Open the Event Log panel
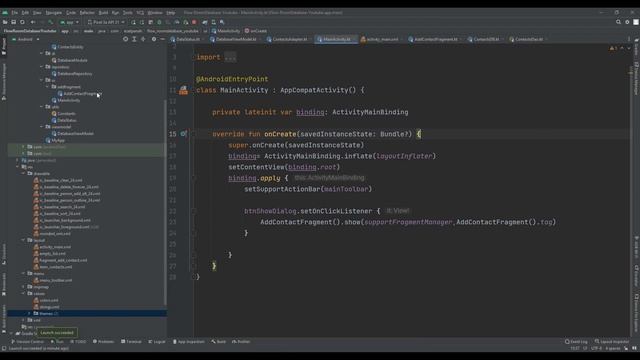The width and height of the screenshot is (640, 360). tap(576, 342)
